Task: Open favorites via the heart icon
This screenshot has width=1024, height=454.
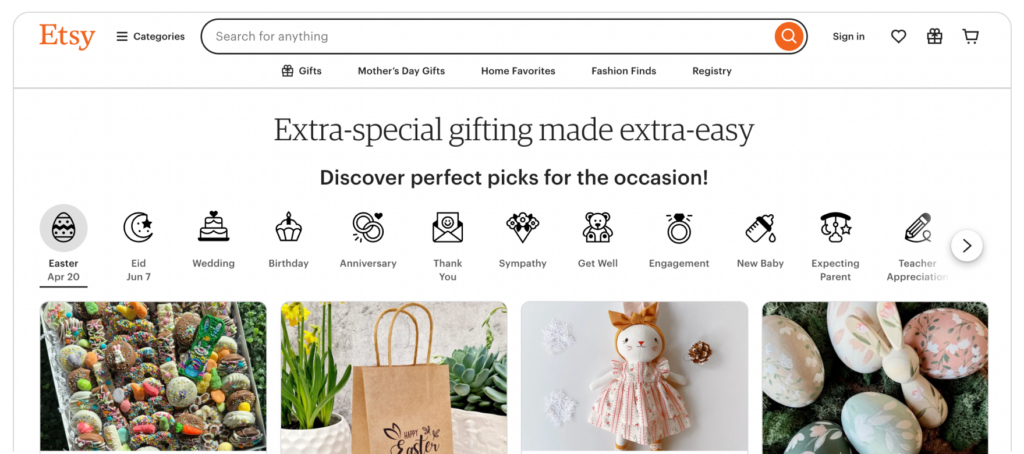Action: pyautogui.click(x=899, y=37)
